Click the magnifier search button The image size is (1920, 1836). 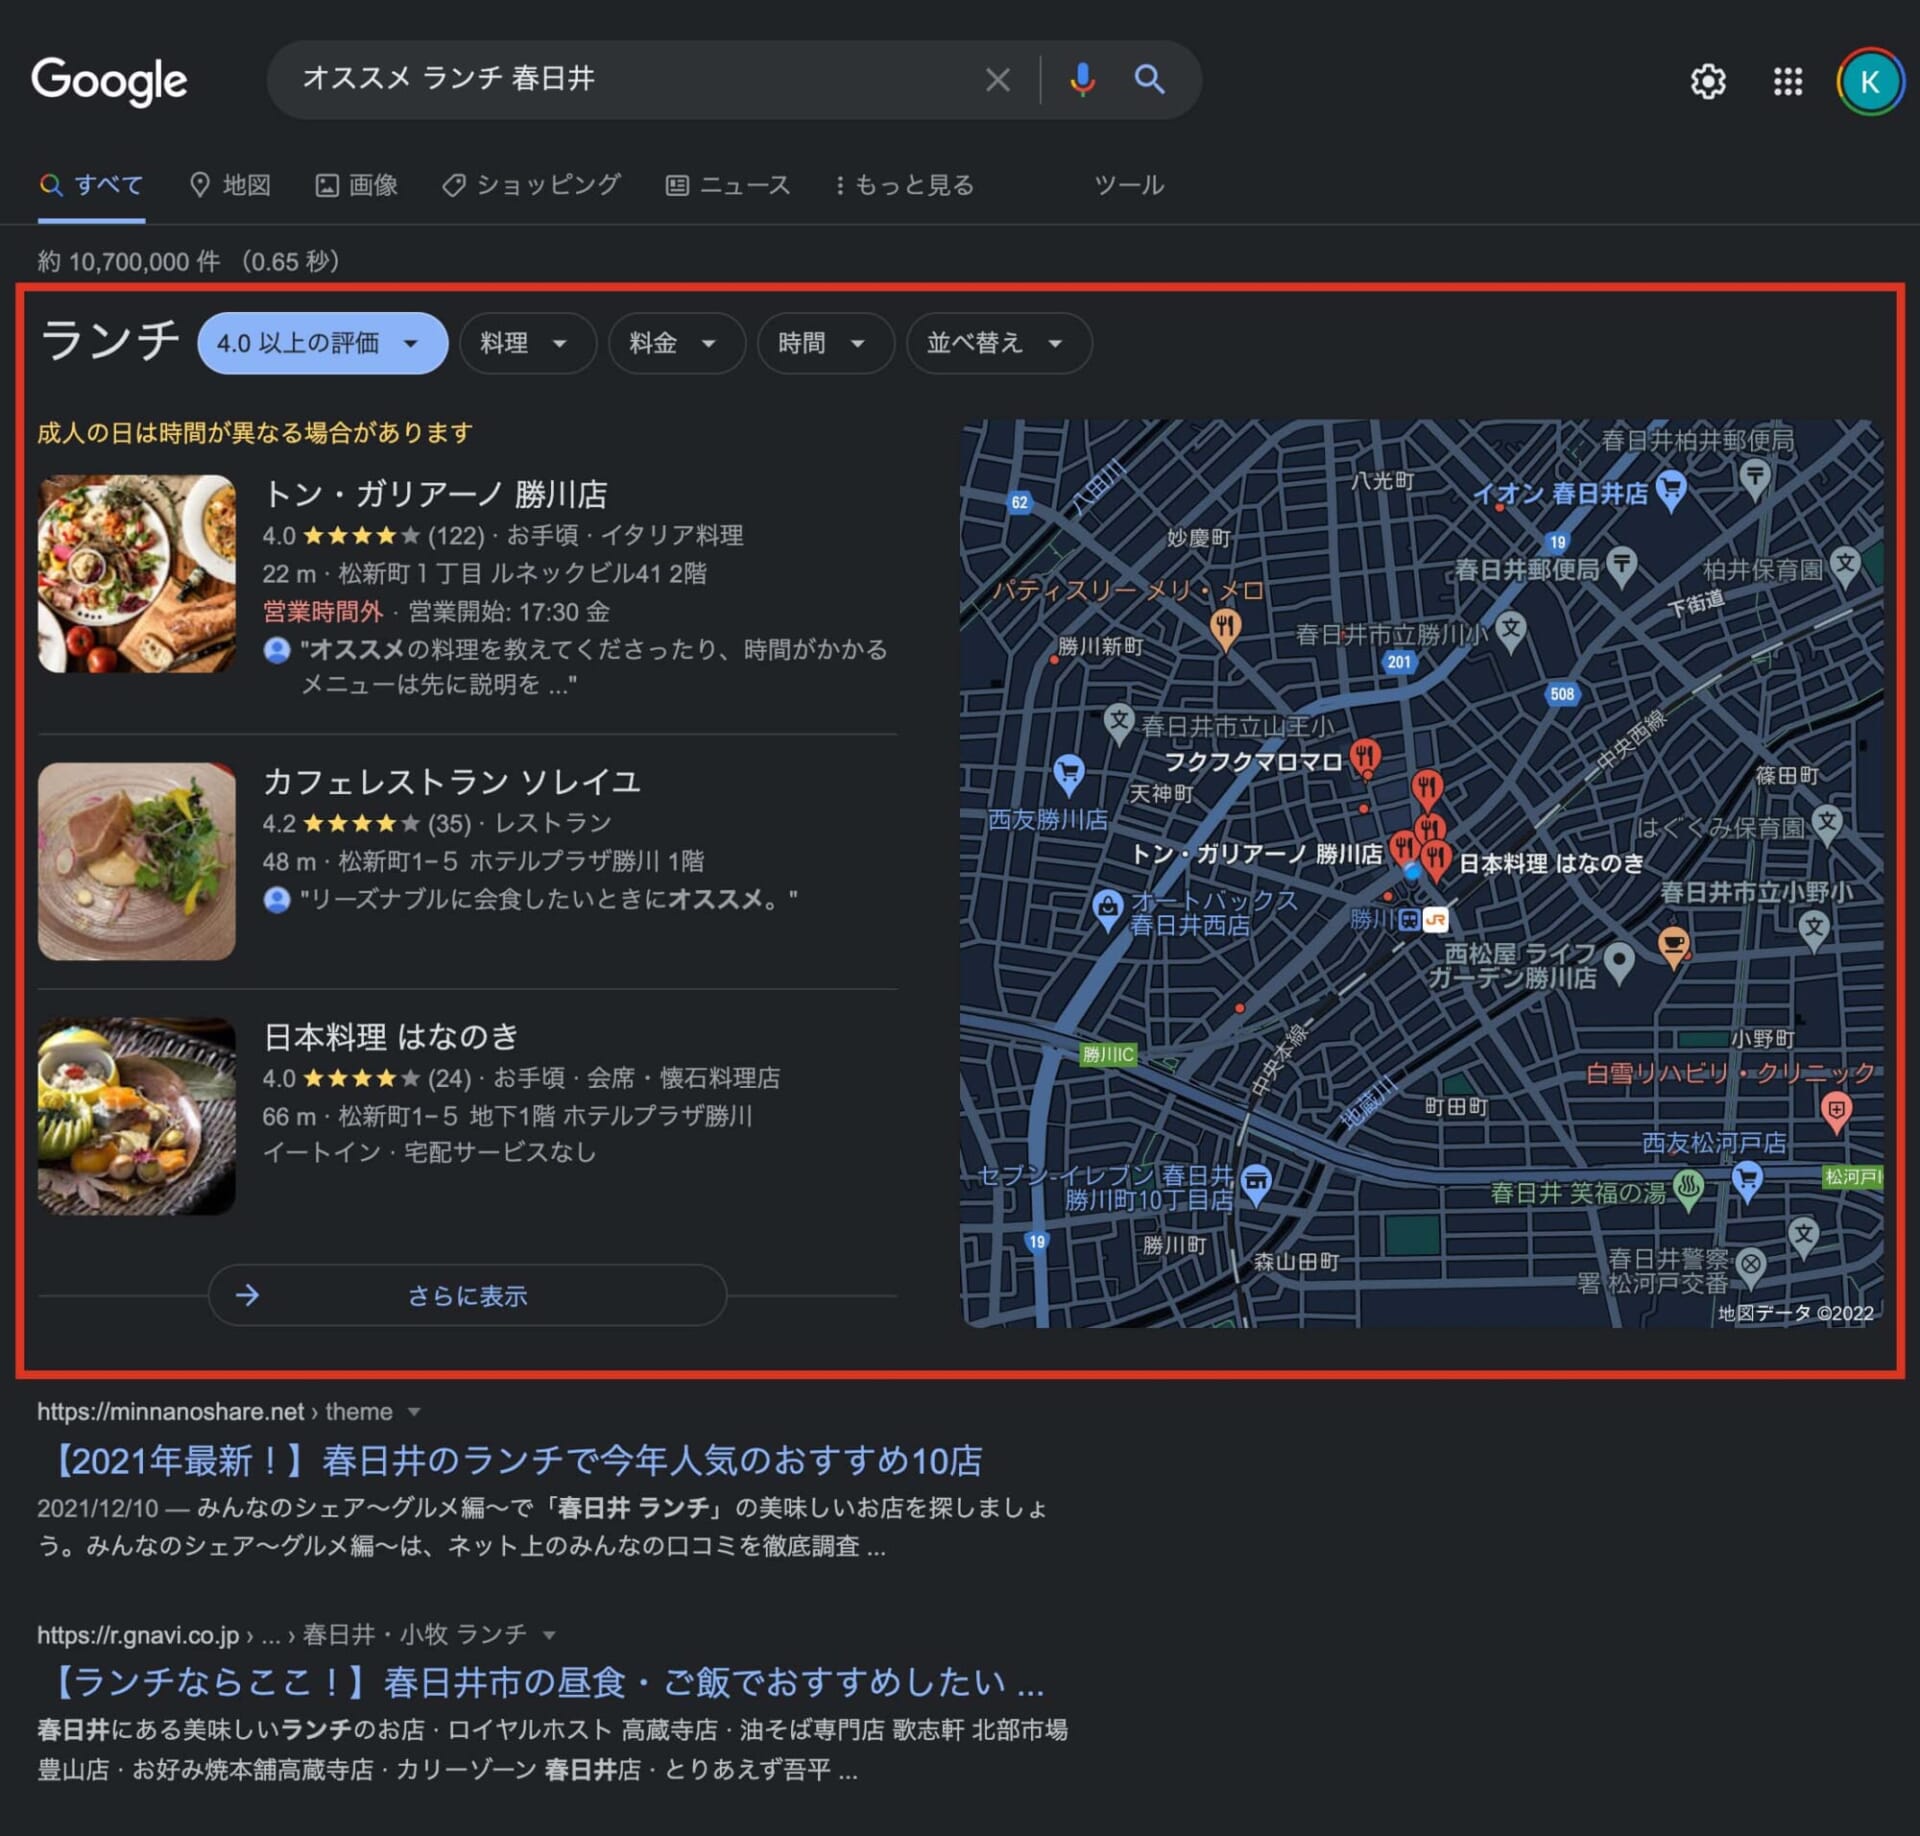(1149, 79)
